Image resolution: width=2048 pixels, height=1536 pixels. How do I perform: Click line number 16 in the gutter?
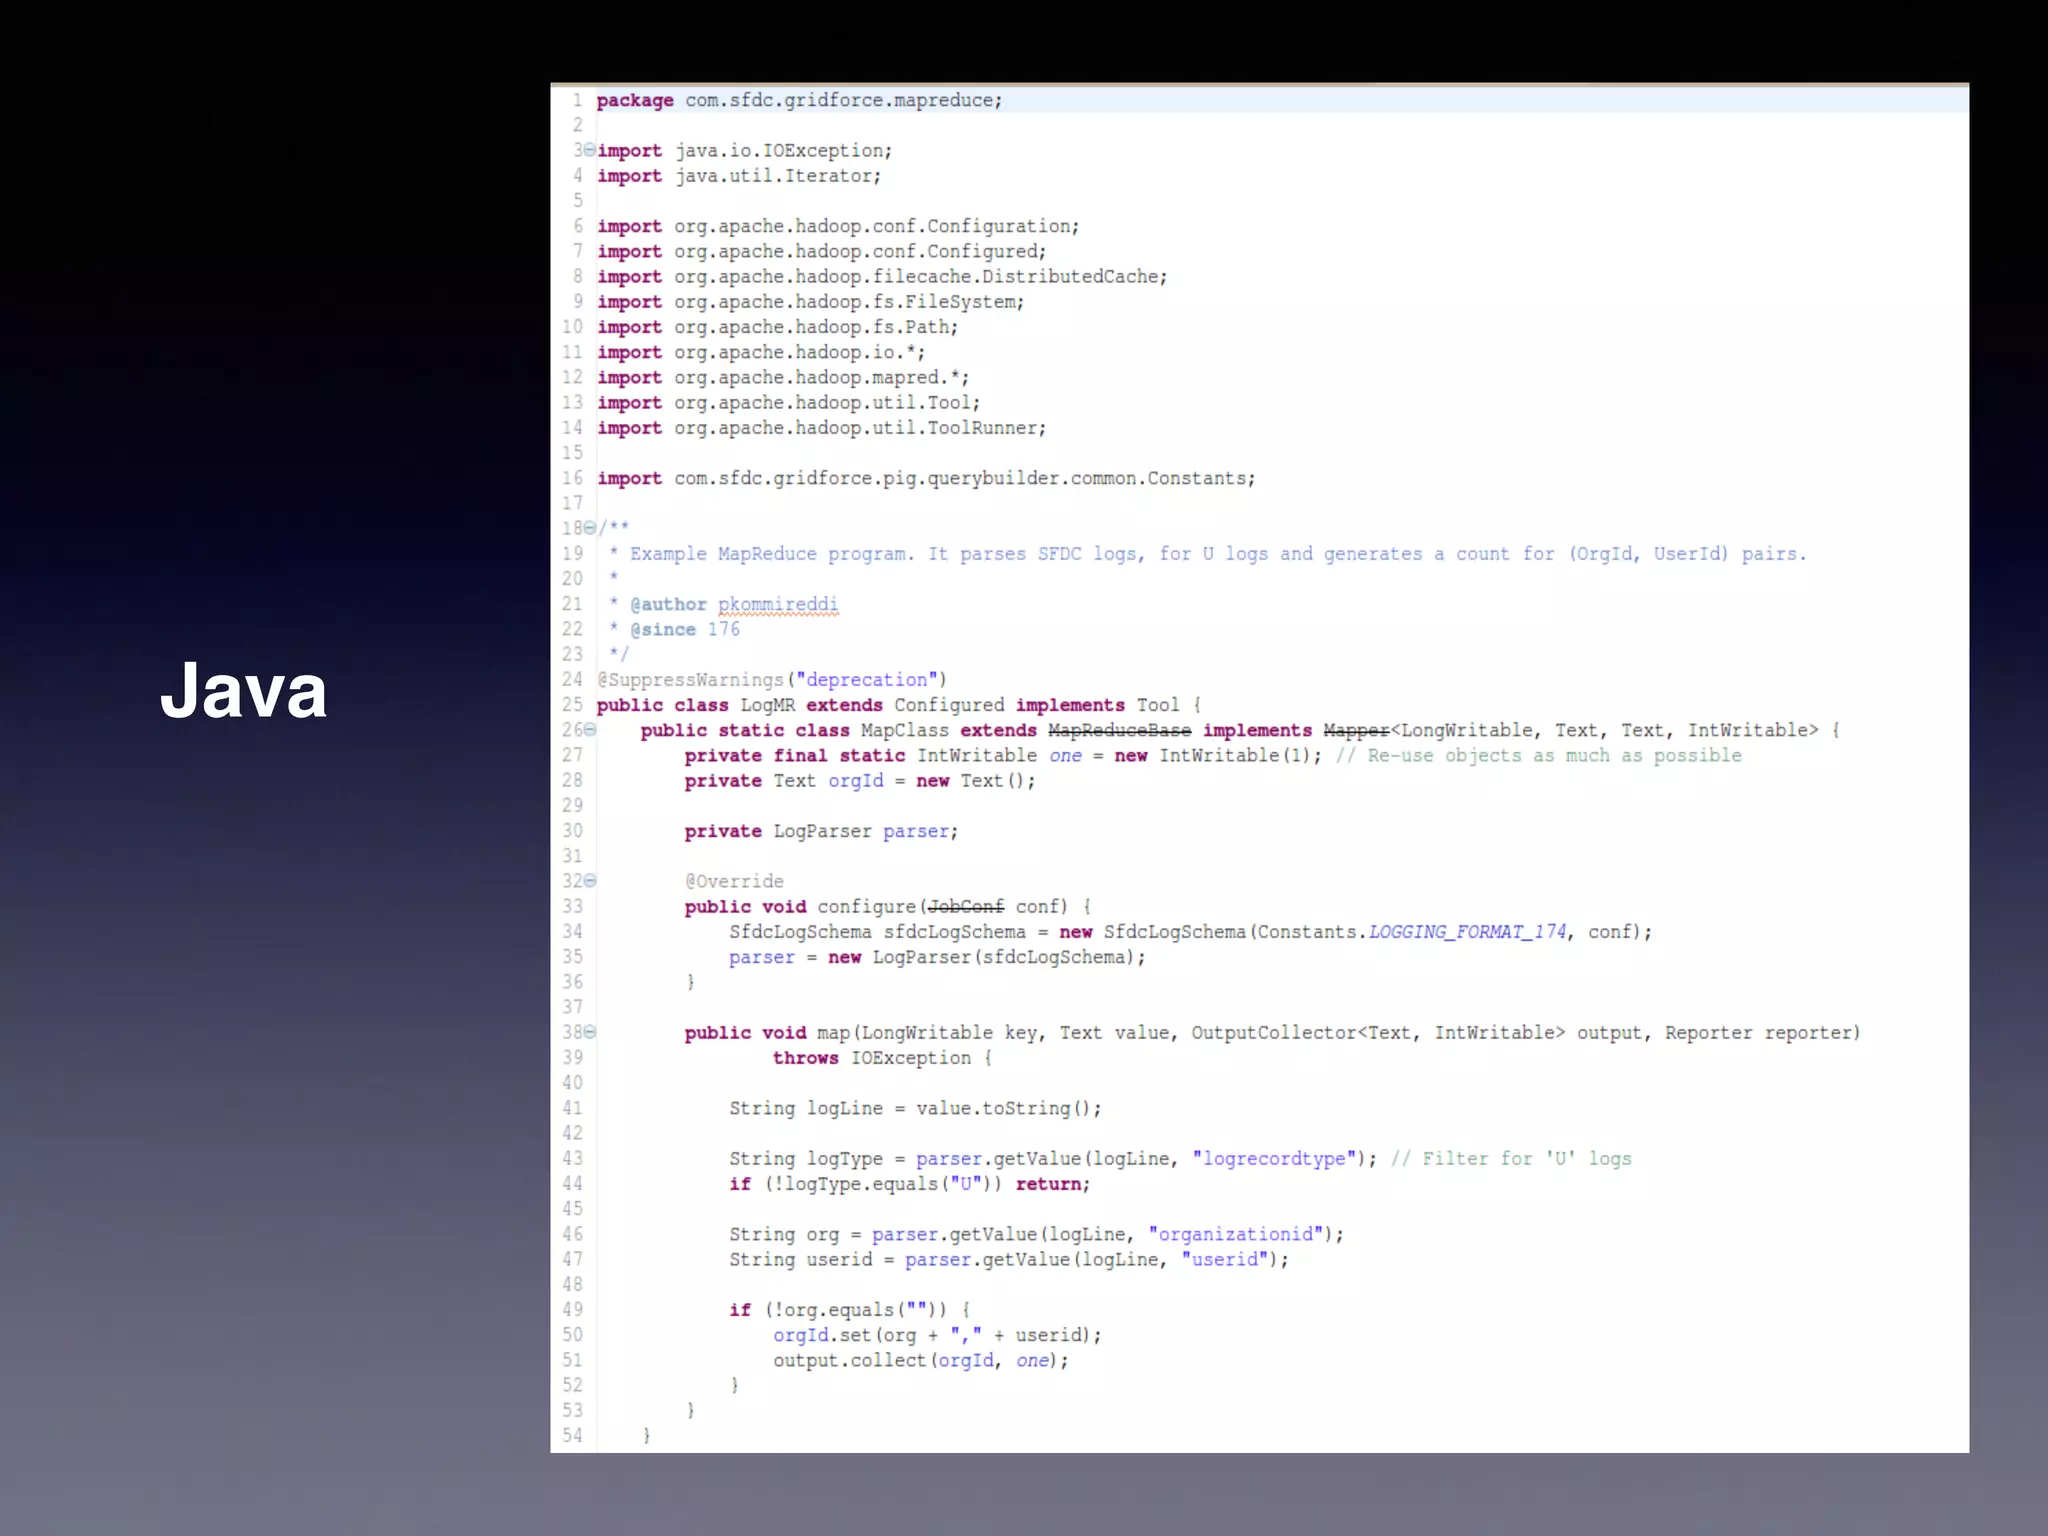click(x=572, y=478)
